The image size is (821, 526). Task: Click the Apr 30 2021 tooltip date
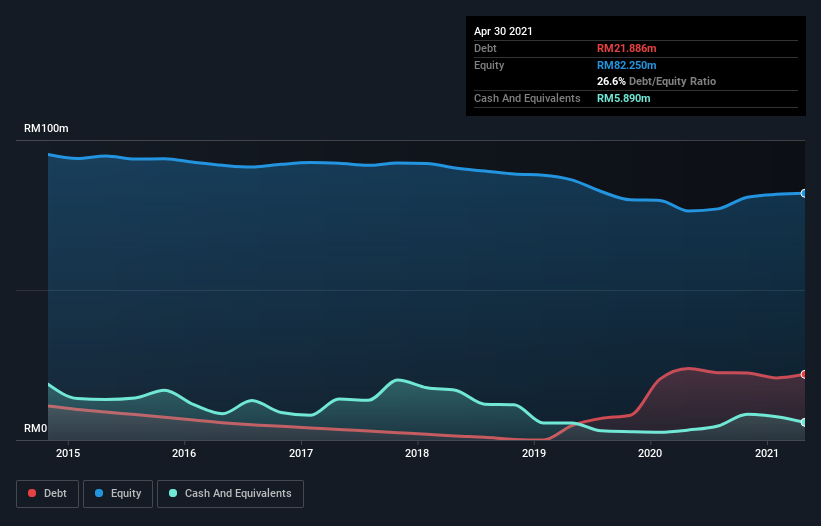(503, 31)
